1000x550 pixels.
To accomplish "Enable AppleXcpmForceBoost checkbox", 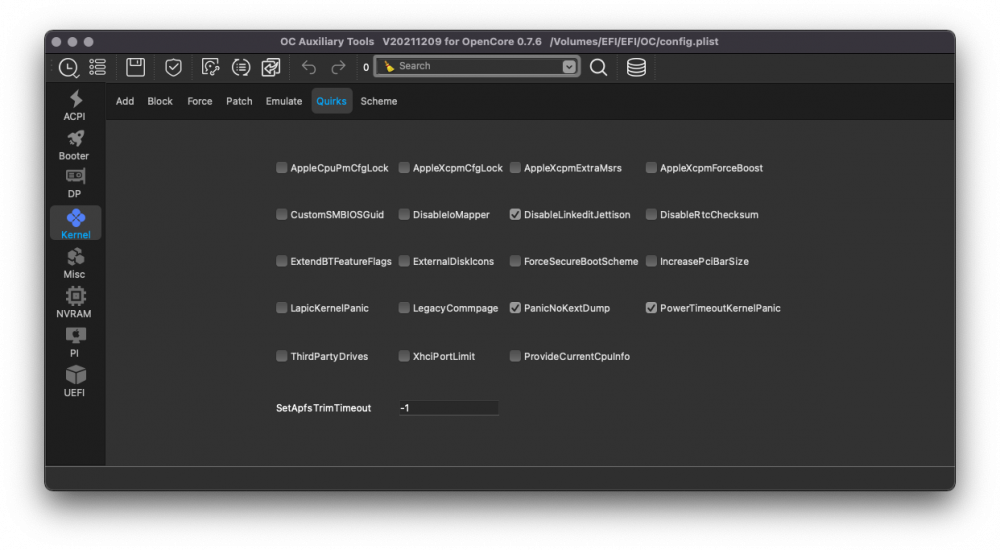I will click(x=651, y=168).
